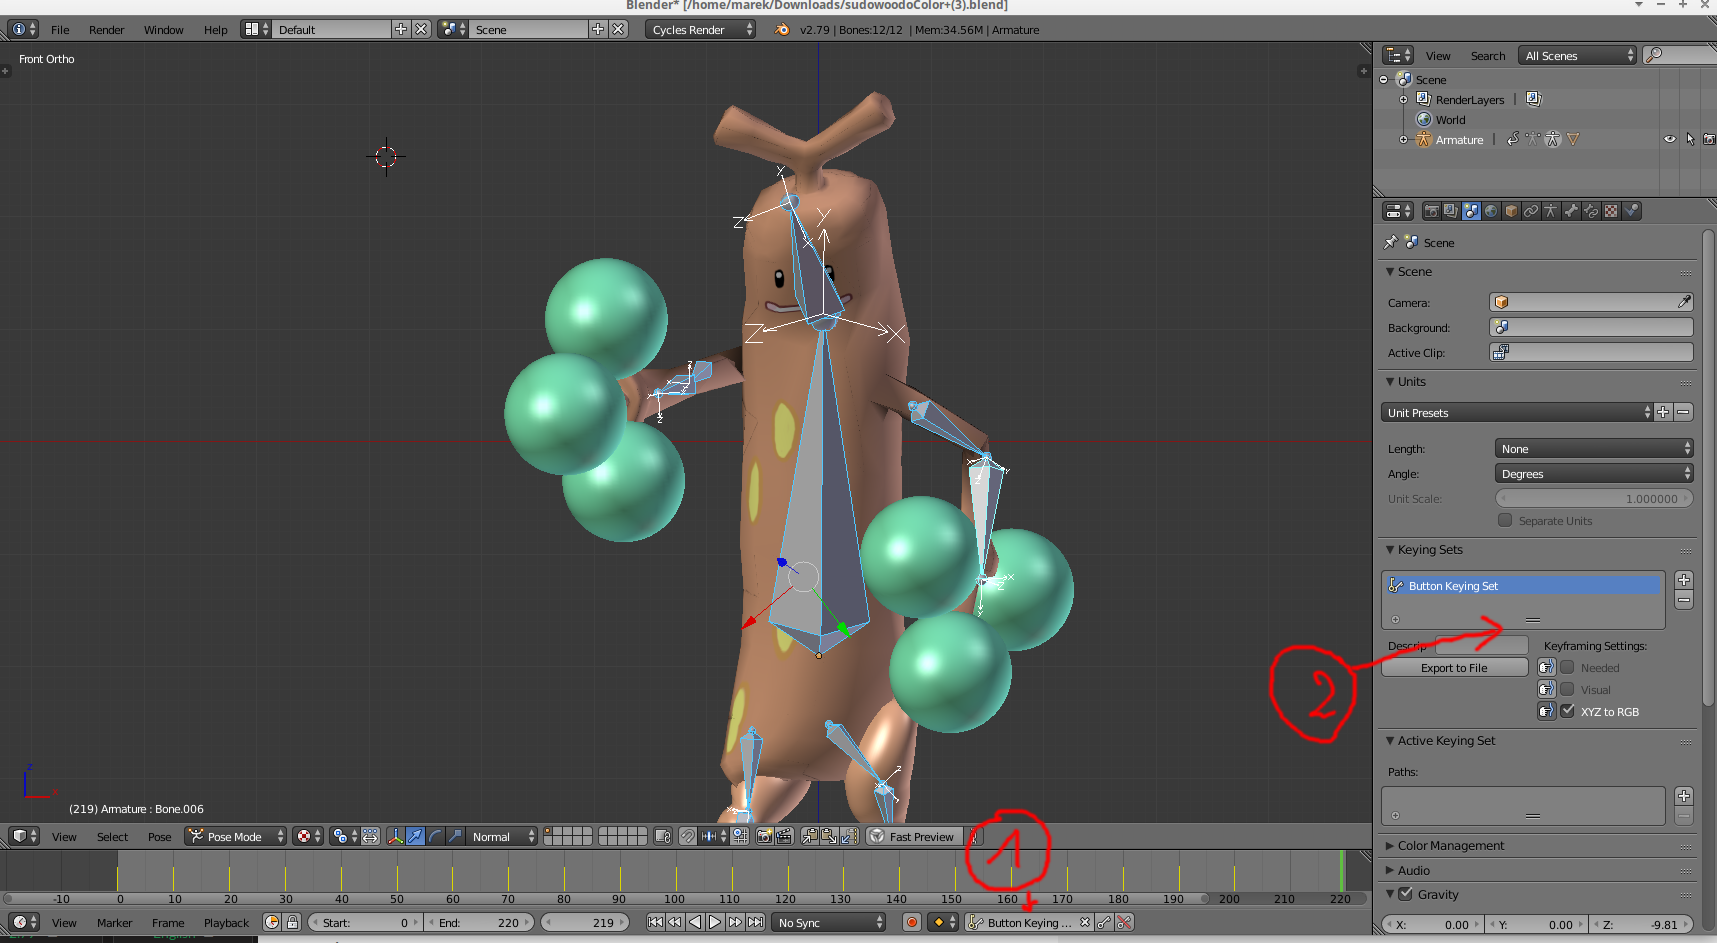
Task: Toggle the 3D manipulator axis icon
Action: [x=395, y=836]
